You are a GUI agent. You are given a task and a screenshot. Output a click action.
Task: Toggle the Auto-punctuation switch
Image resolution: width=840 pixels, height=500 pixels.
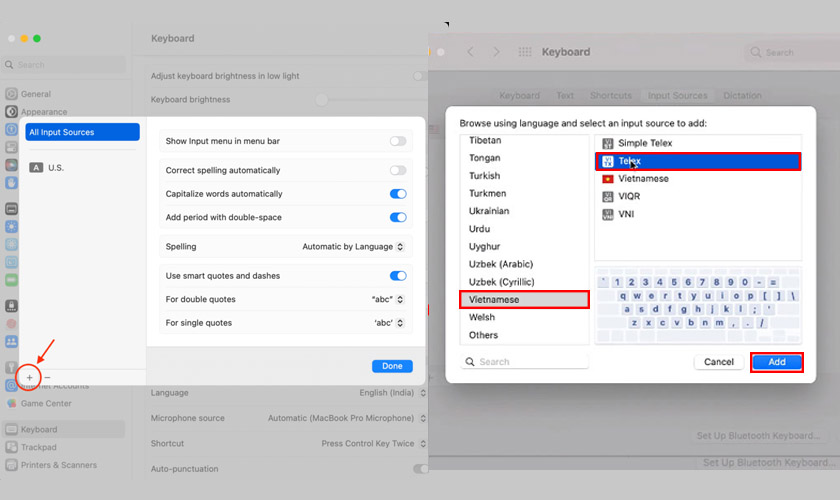pyautogui.click(x=421, y=469)
